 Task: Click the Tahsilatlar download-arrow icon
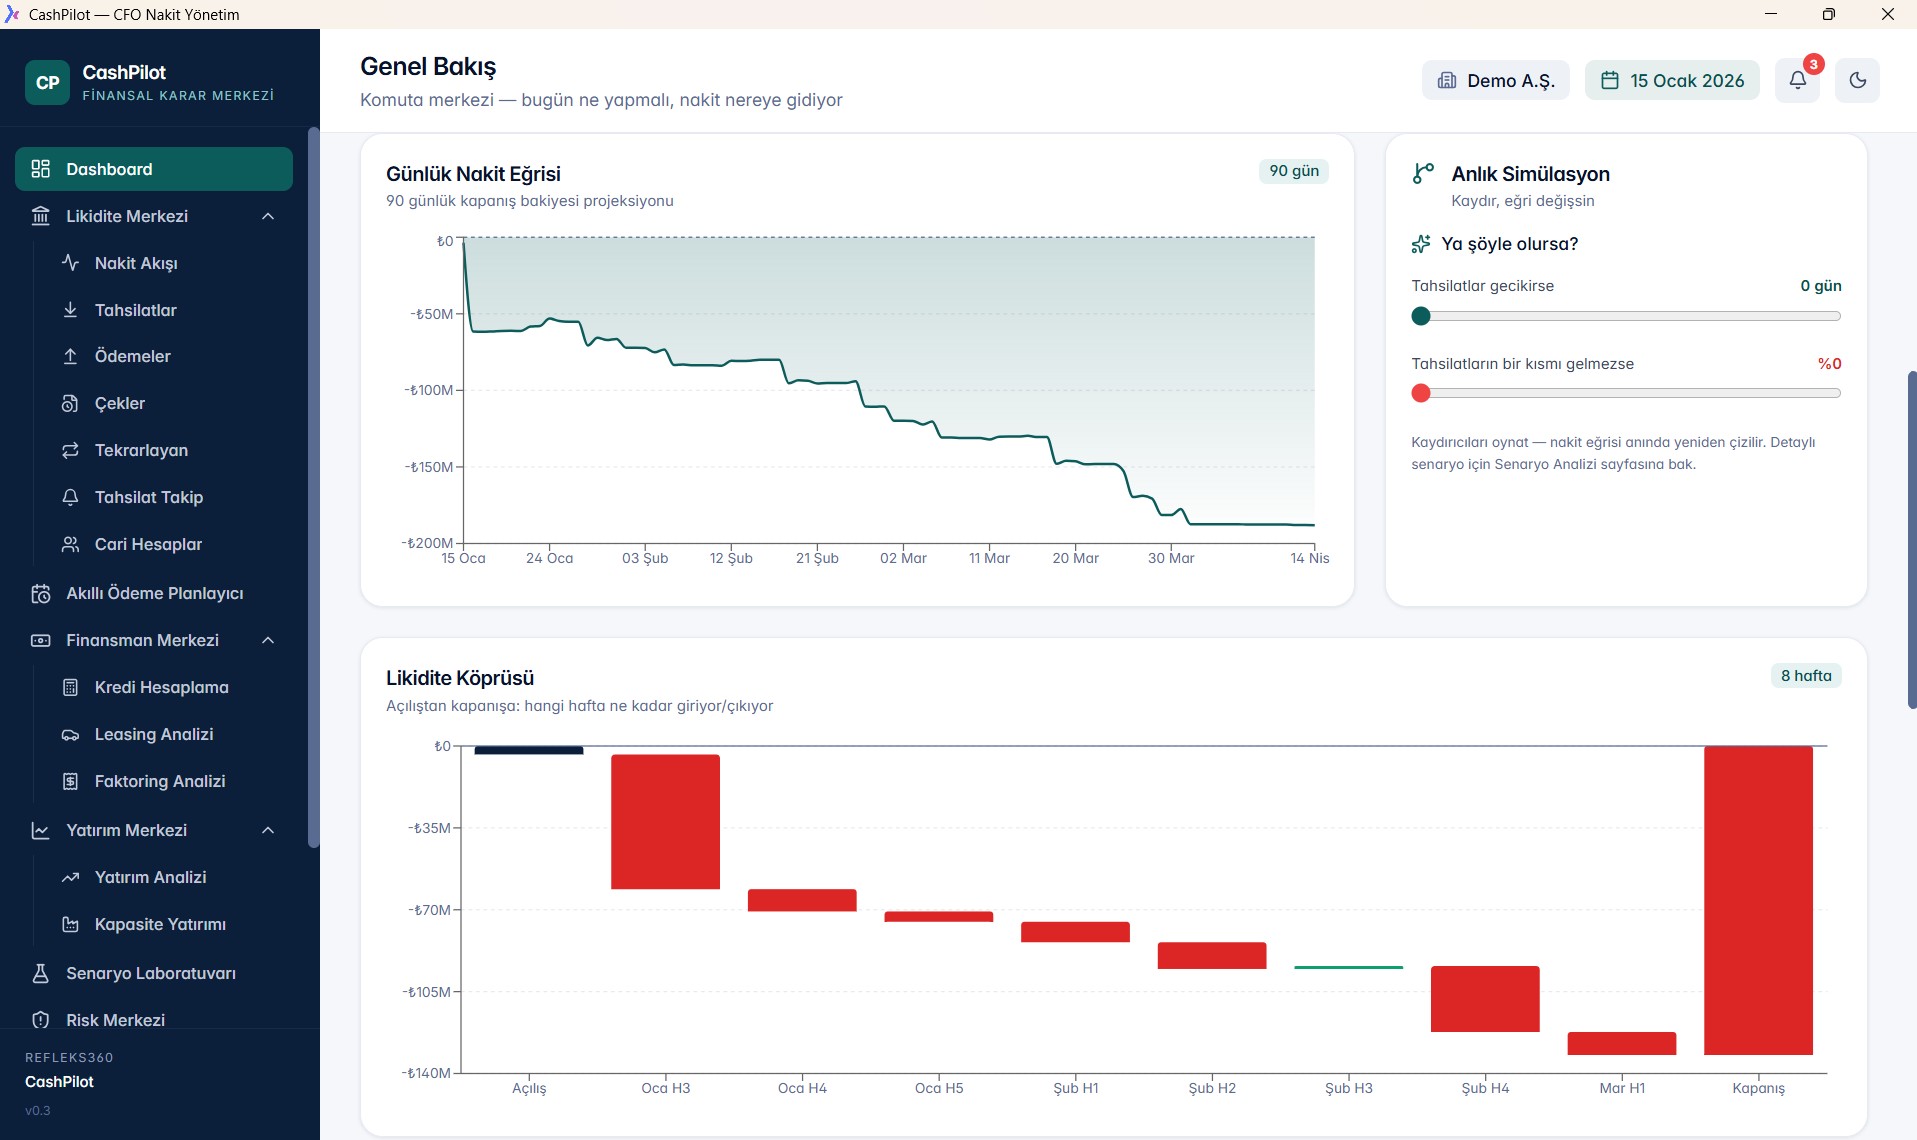(70, 310)
